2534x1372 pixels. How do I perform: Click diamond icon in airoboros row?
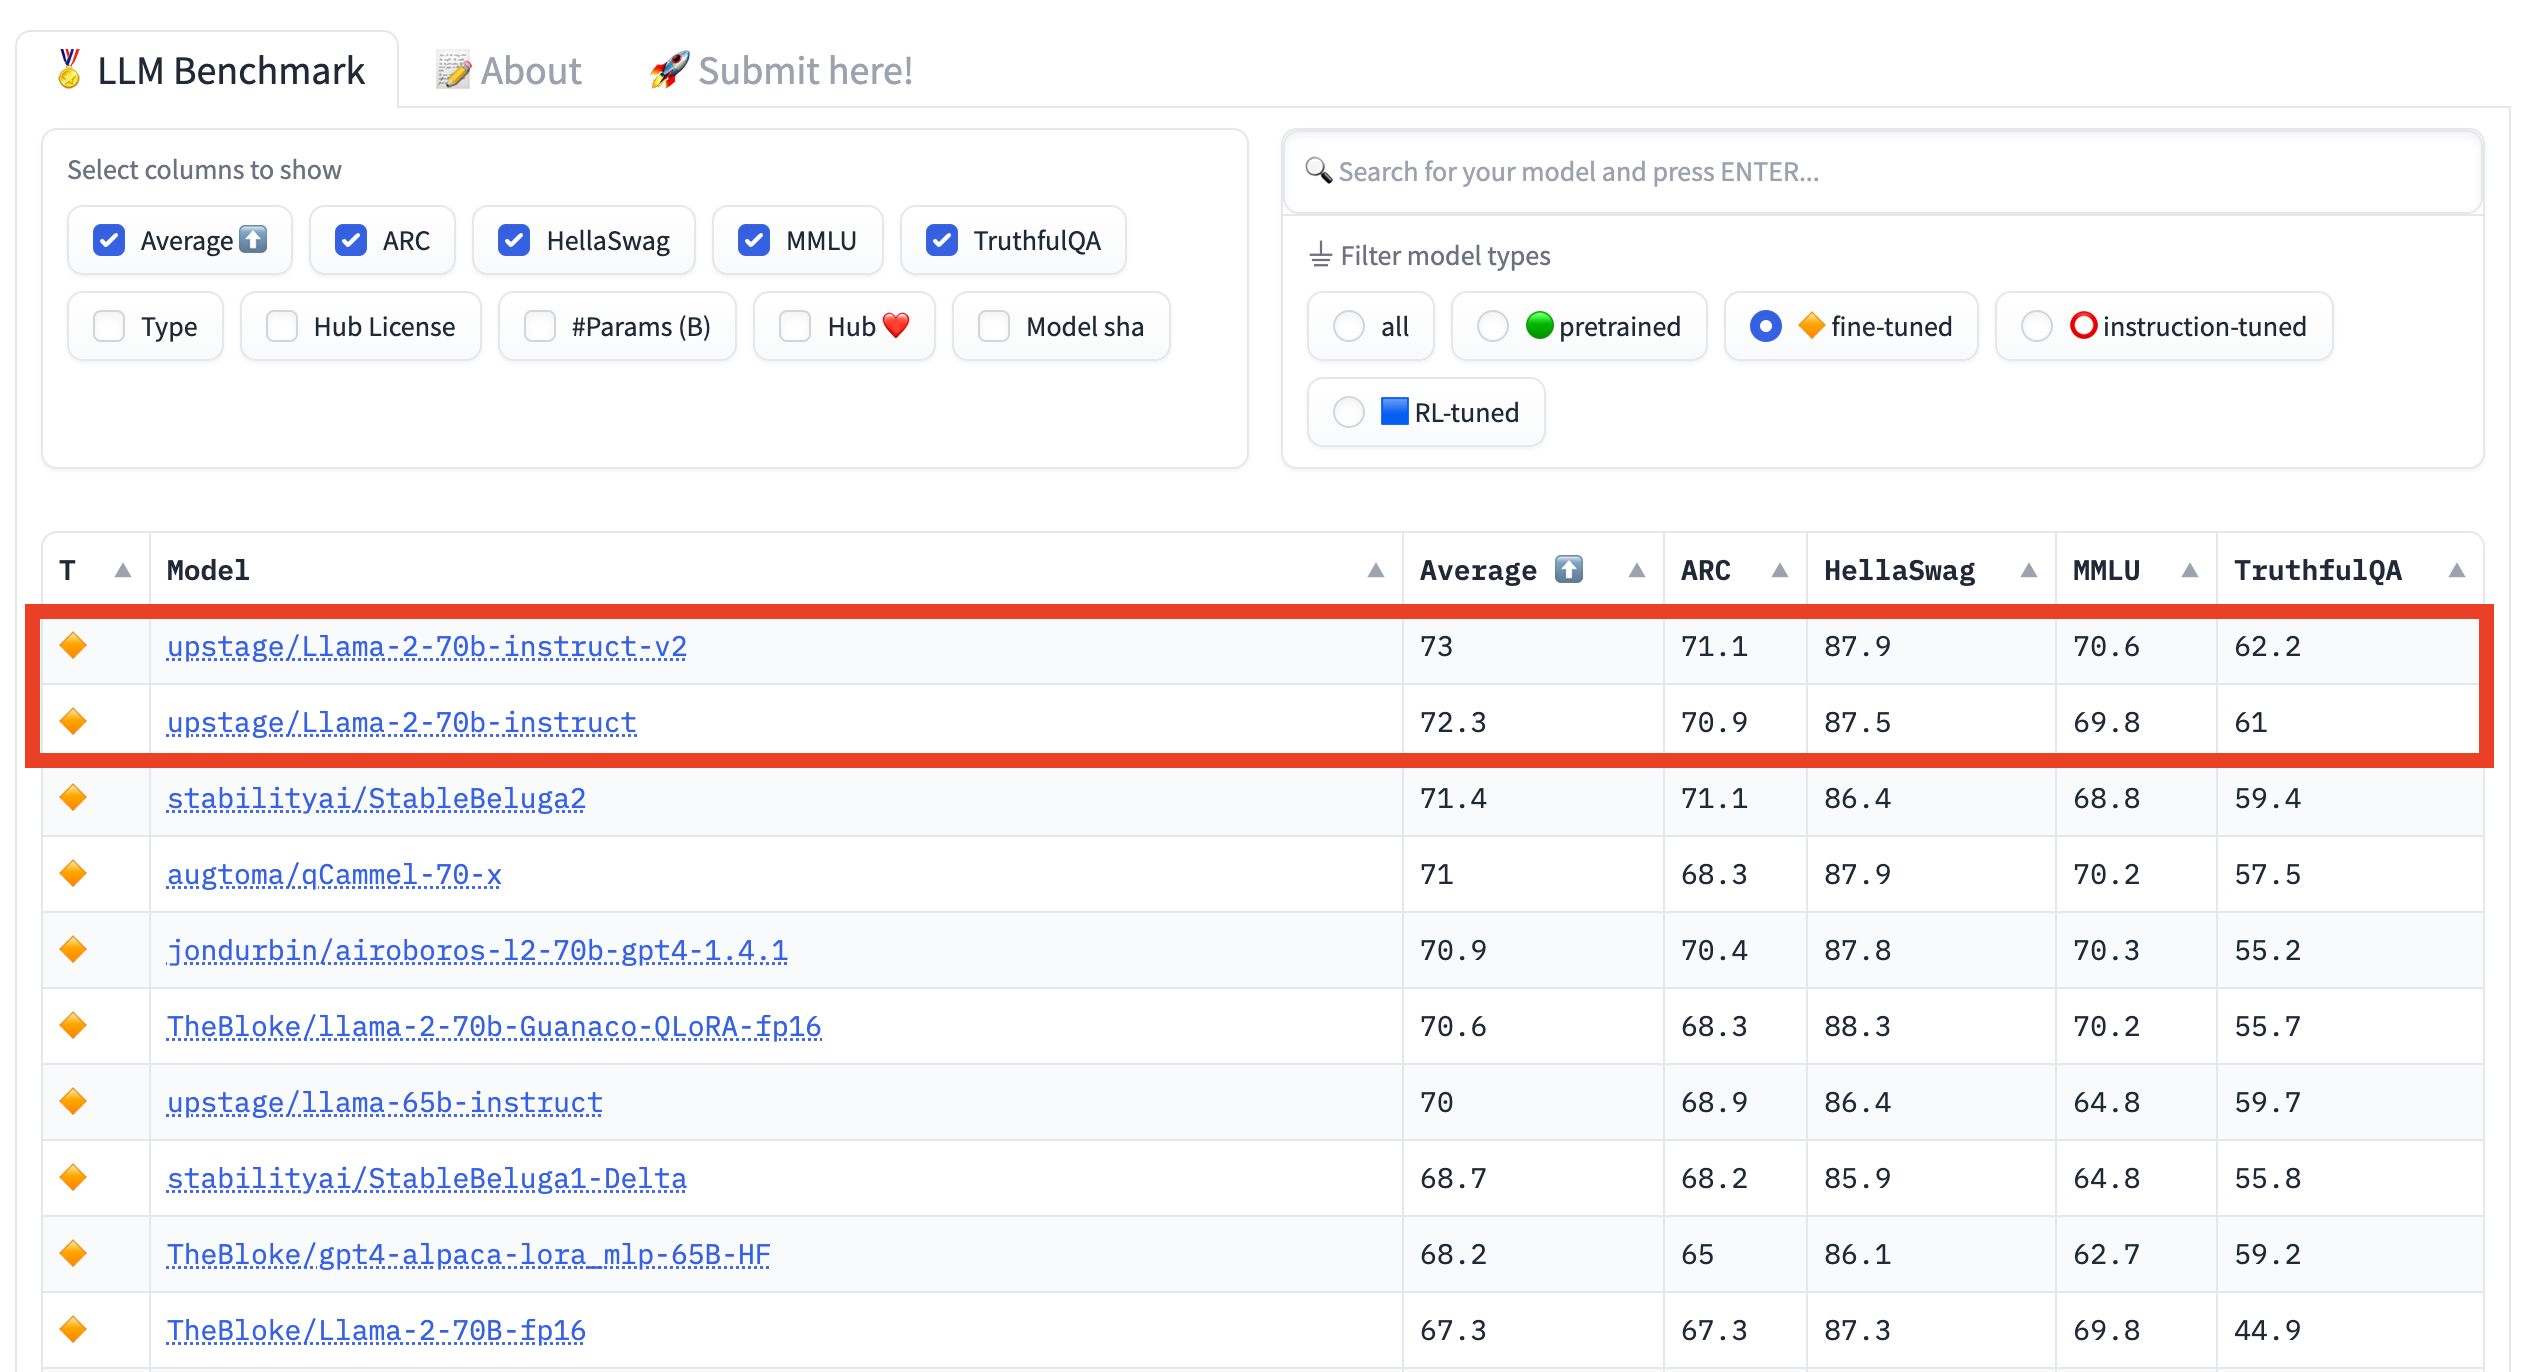[73, 950]
